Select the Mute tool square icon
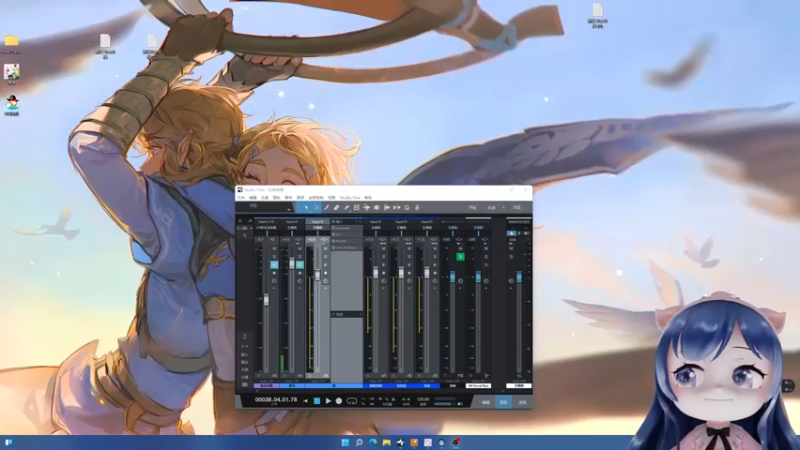The image size is (800, 450). (357, 208)
